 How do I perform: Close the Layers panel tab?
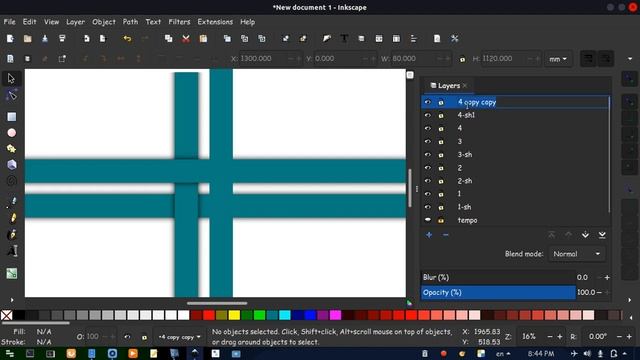(465, 85)
